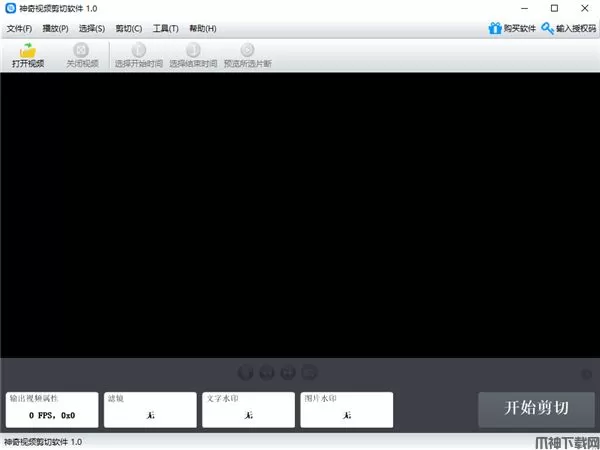Screen dimensions: 600x450
Task: Click the Buy Software gift icon
Action: pyautogui.click(x=495, y=28)
